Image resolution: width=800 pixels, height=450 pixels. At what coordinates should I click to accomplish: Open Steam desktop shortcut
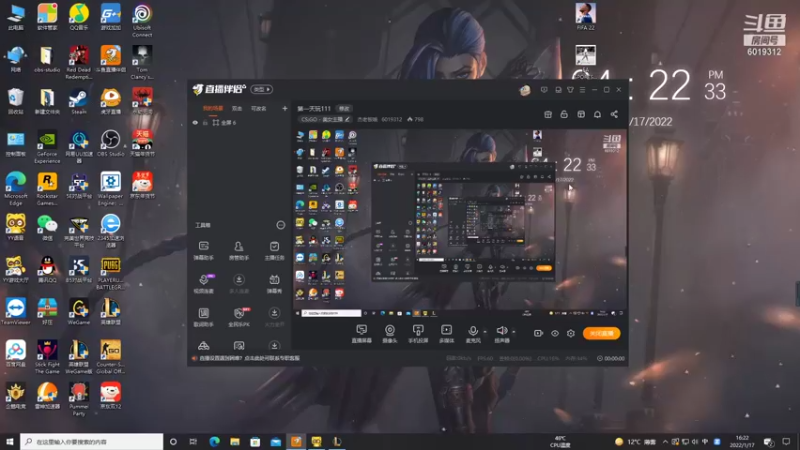pos(79,101)
